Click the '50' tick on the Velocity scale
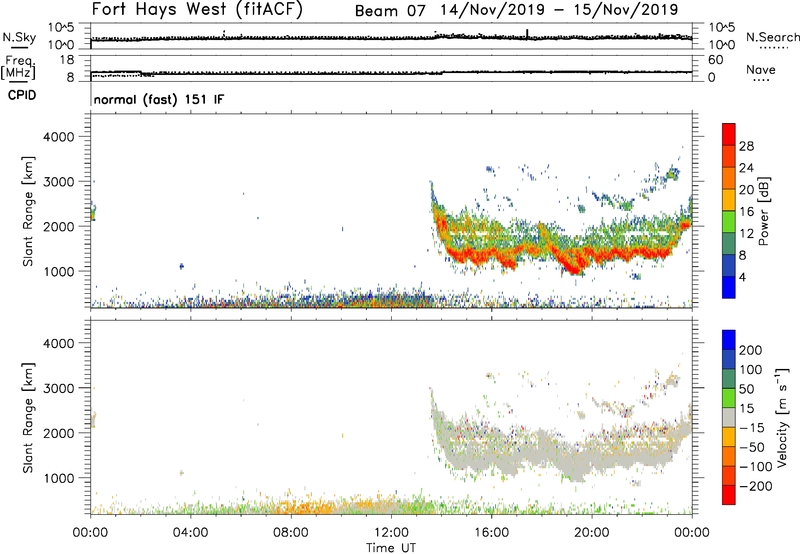Viewport: 800px width, 554px height. point(746,389)
